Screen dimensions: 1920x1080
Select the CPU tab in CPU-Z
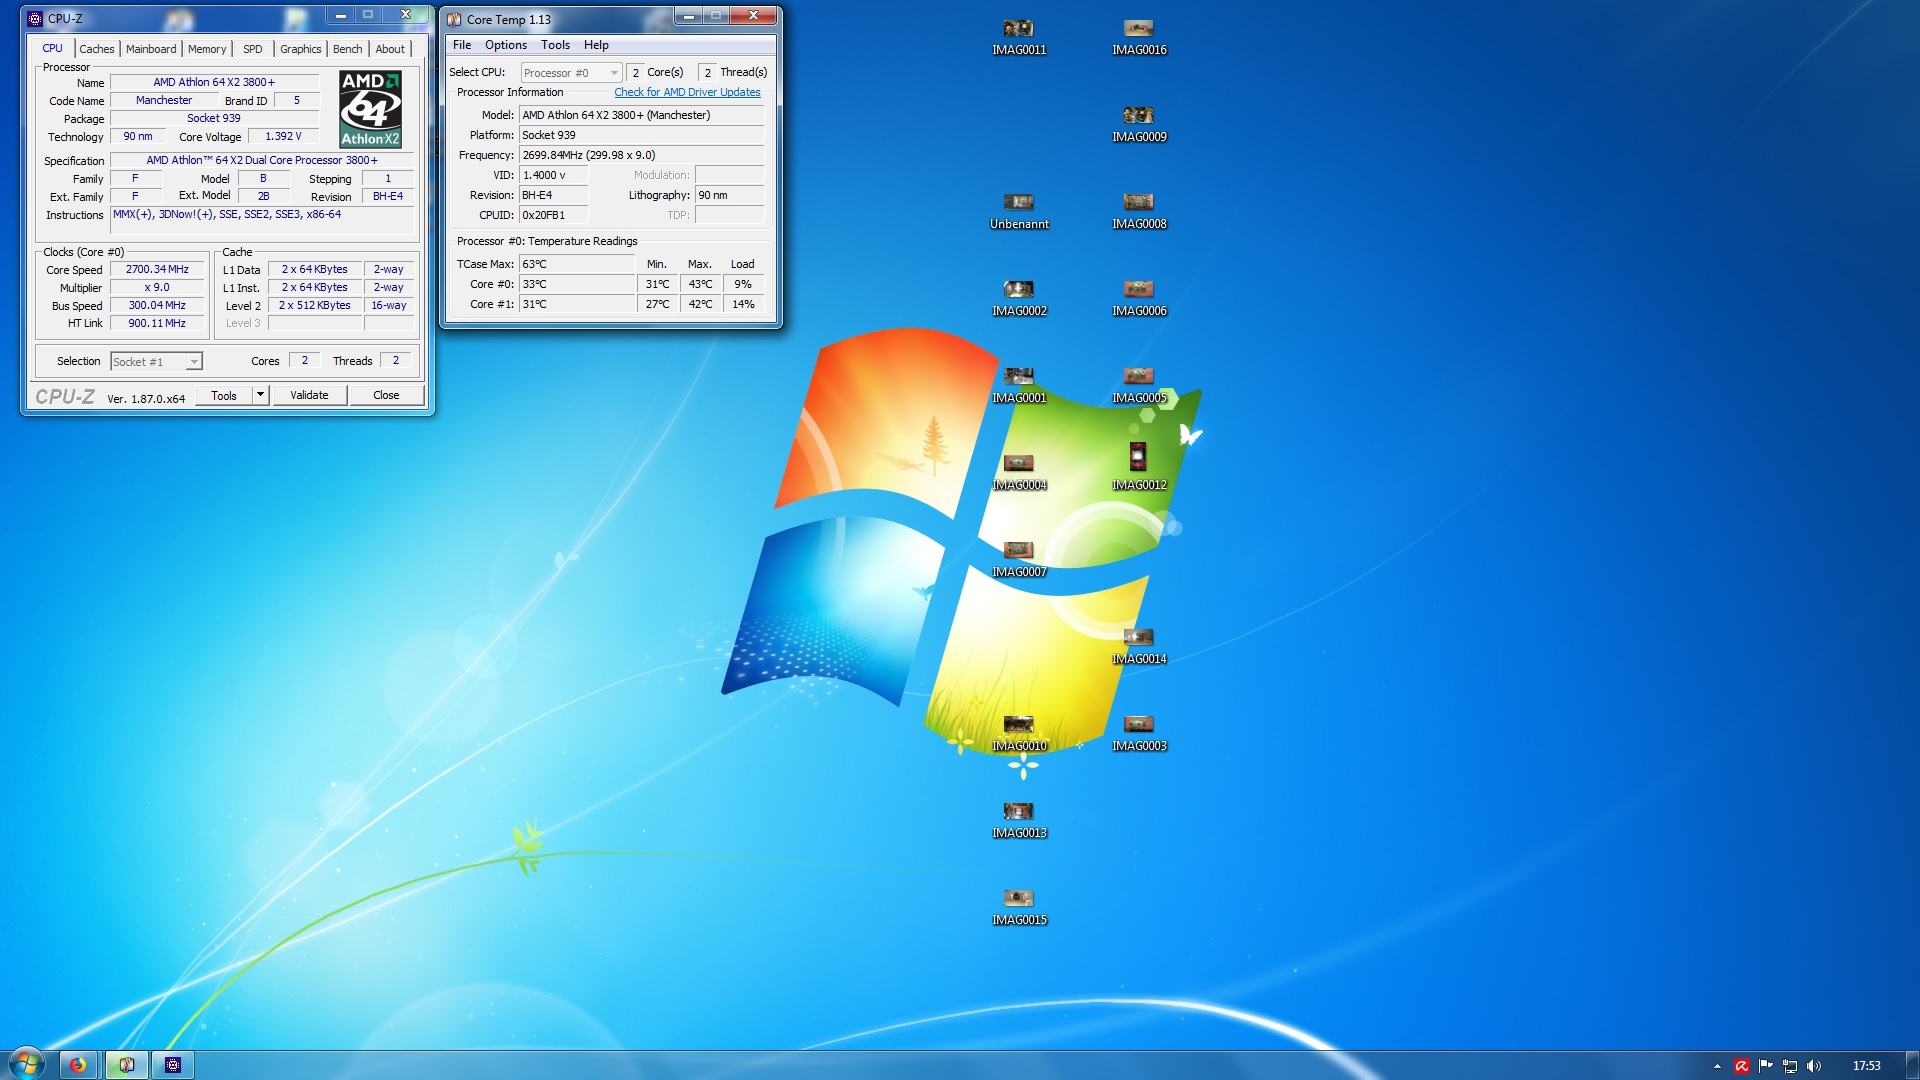click(52, 48)
